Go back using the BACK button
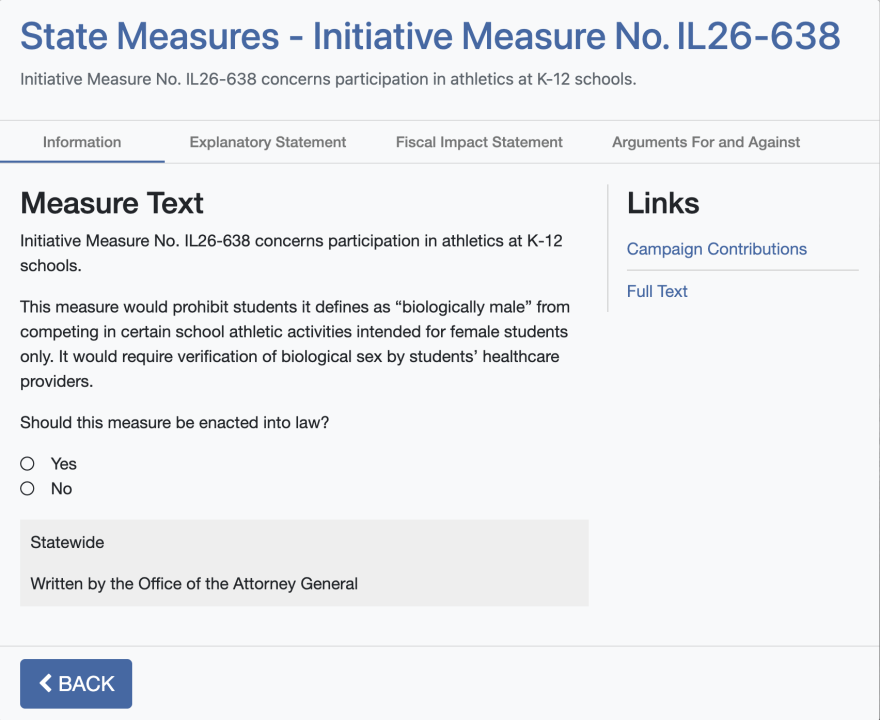Viewport: 880px width, 720px height. click(76, 684)
